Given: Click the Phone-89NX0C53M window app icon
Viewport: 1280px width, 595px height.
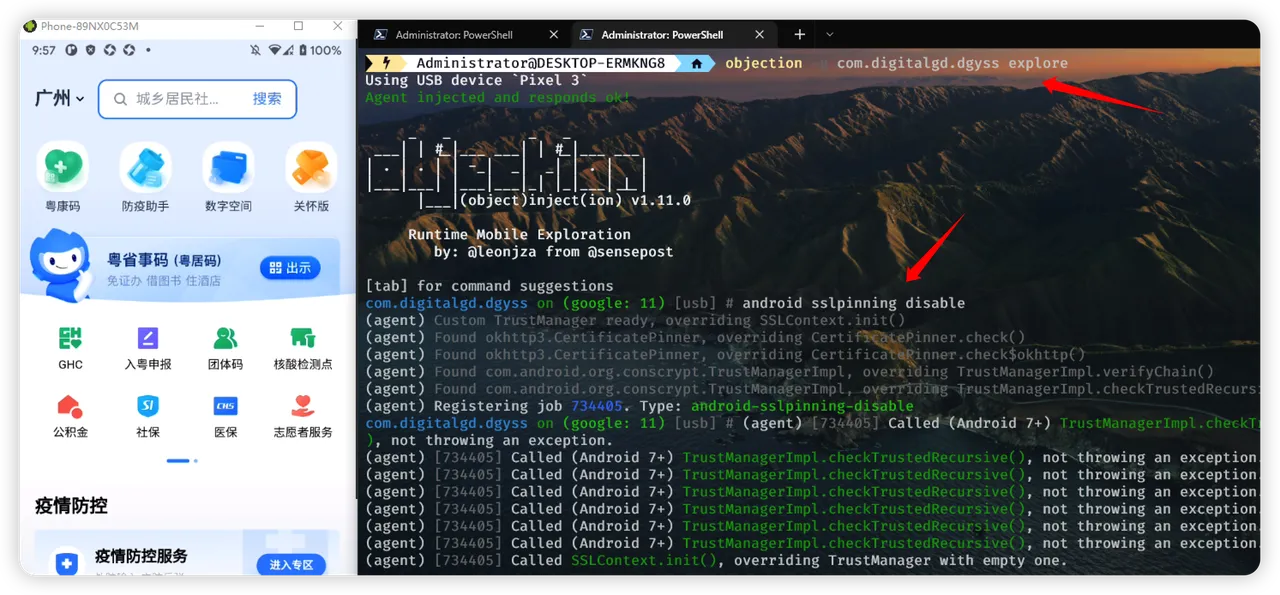Looking at the screenshot, I should [x=30, y=26].
